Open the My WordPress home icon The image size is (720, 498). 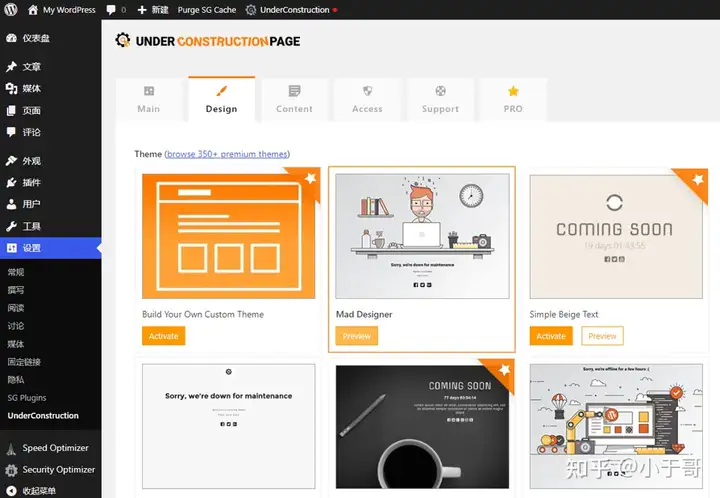pos(33,10)
